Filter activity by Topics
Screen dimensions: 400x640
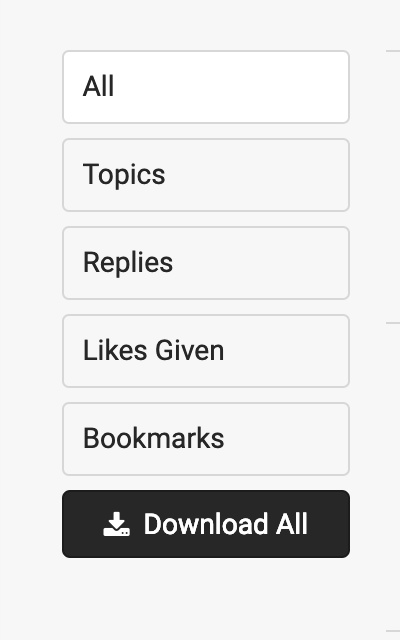pos(206,175)
